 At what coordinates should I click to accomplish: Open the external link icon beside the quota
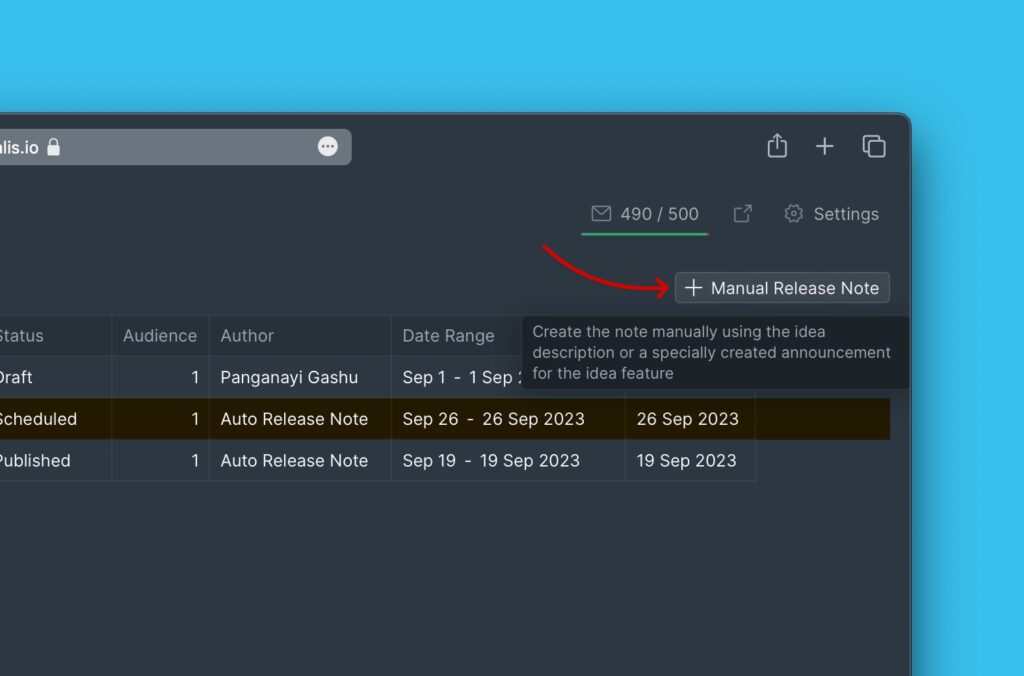pos(742,213)
